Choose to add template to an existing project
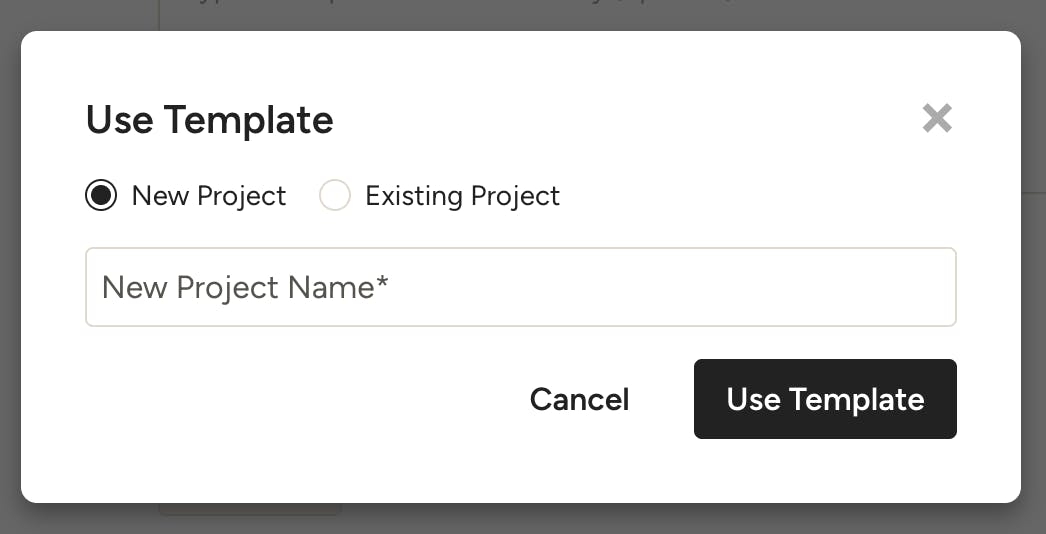The width and height of the screenshot is (1046, 534). (334, 196)
